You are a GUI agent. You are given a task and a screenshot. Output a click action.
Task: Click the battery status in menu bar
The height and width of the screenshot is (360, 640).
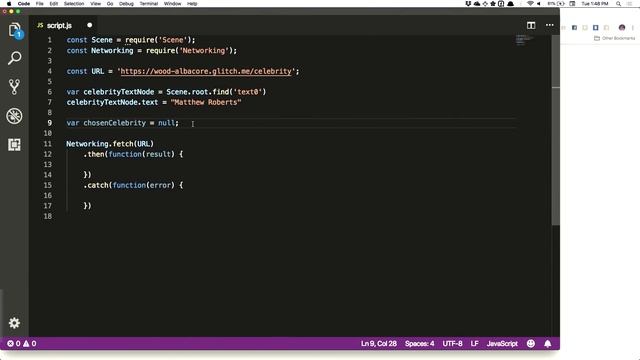(556, 4)
